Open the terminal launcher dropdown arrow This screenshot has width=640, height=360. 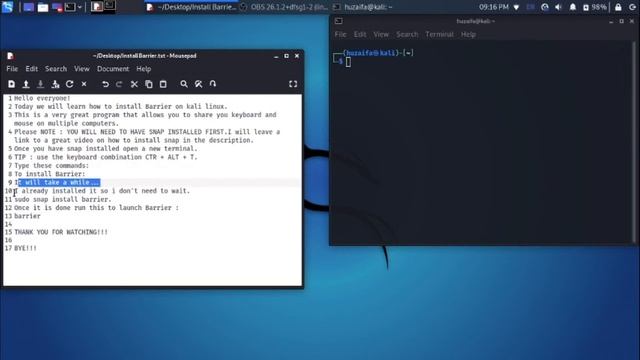tap(80, 7)
